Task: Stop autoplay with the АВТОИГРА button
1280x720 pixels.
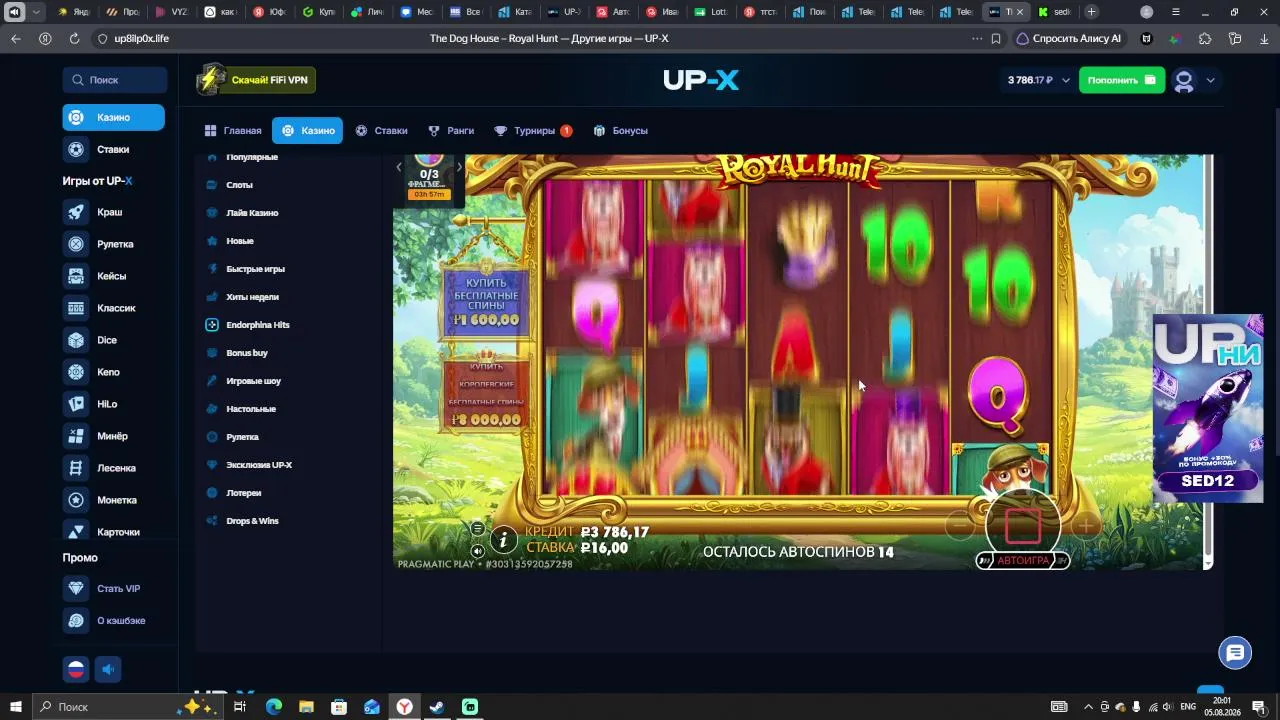Action: (x=1023, y=561)
